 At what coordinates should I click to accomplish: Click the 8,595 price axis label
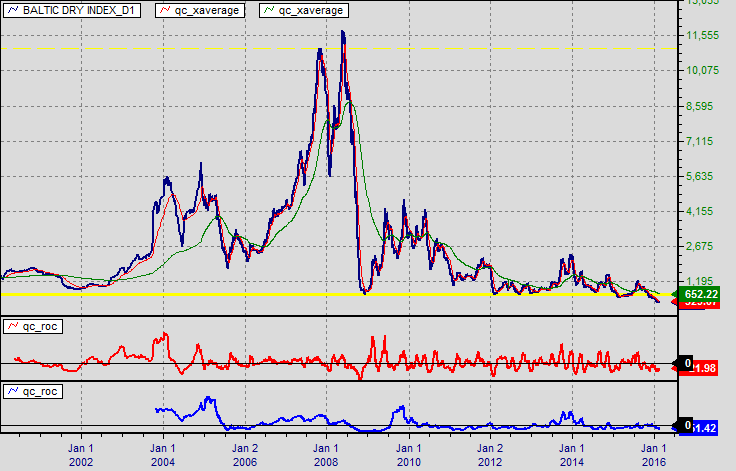point(700,106)
